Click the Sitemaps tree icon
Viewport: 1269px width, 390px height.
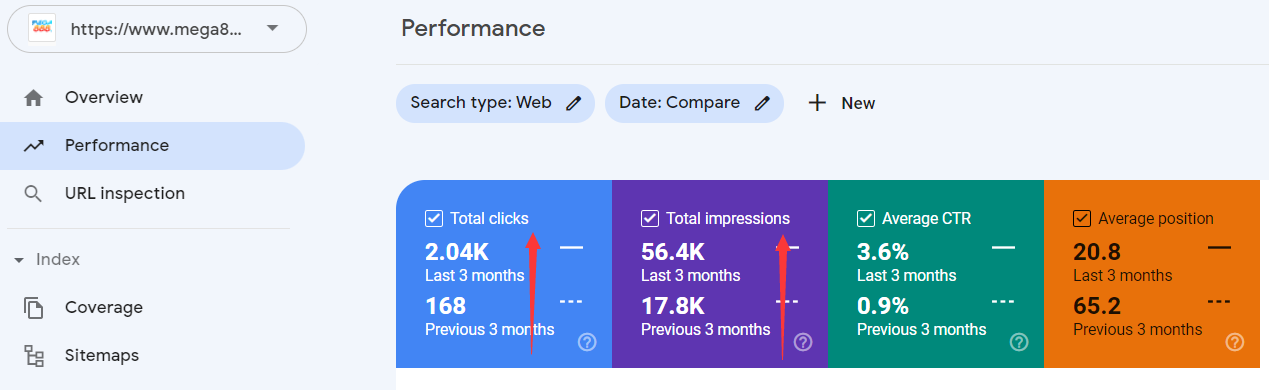(34, 356)
